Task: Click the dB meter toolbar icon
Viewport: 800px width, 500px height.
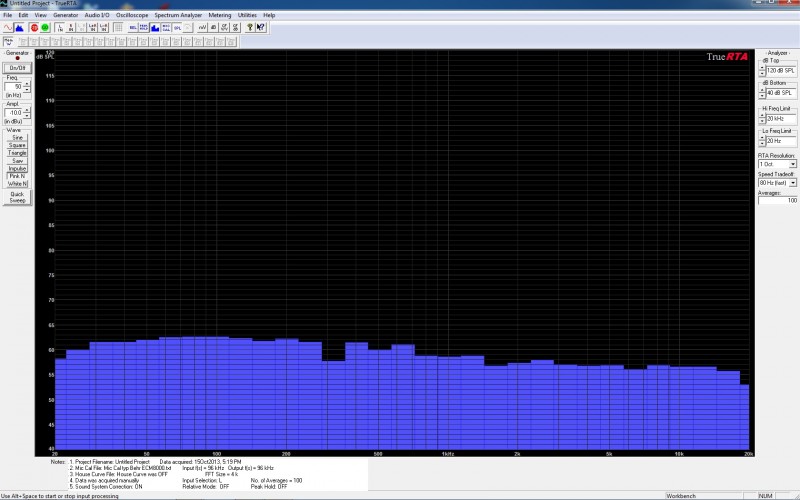Action: (x=213, y=28)
